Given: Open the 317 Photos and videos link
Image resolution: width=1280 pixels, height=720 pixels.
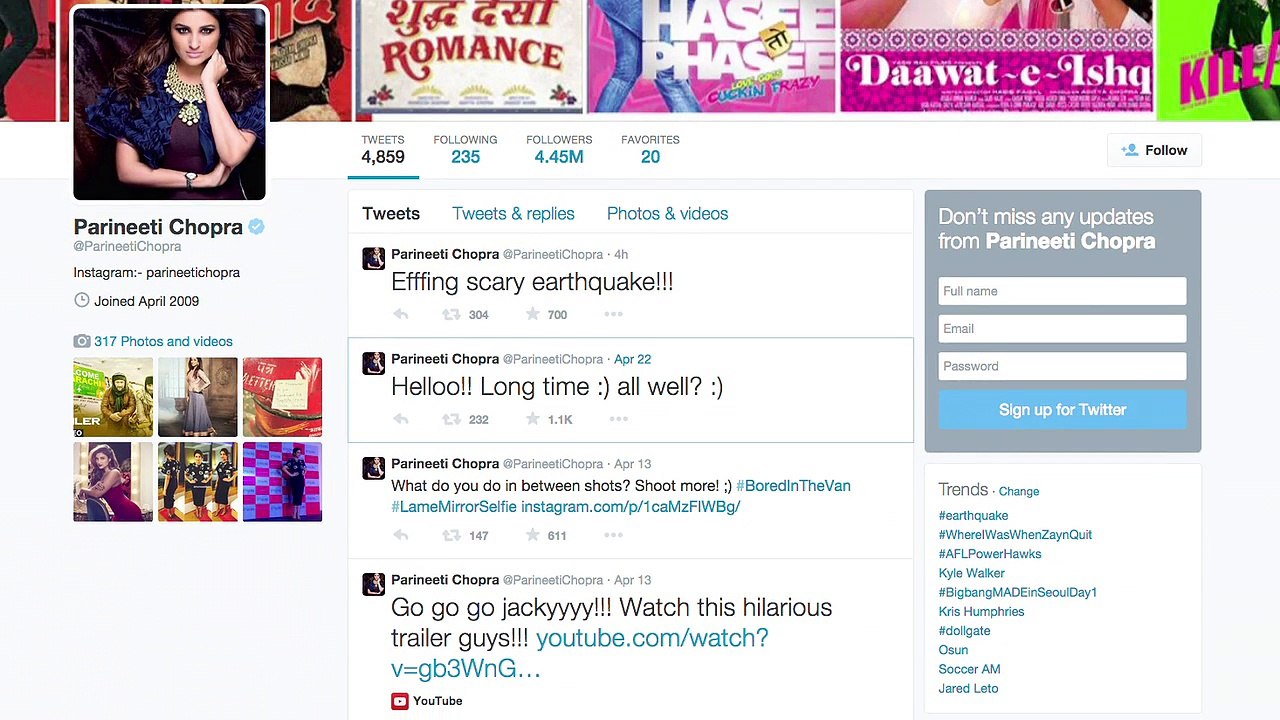Looking at the screenshot, I should (x=163, y=341).
